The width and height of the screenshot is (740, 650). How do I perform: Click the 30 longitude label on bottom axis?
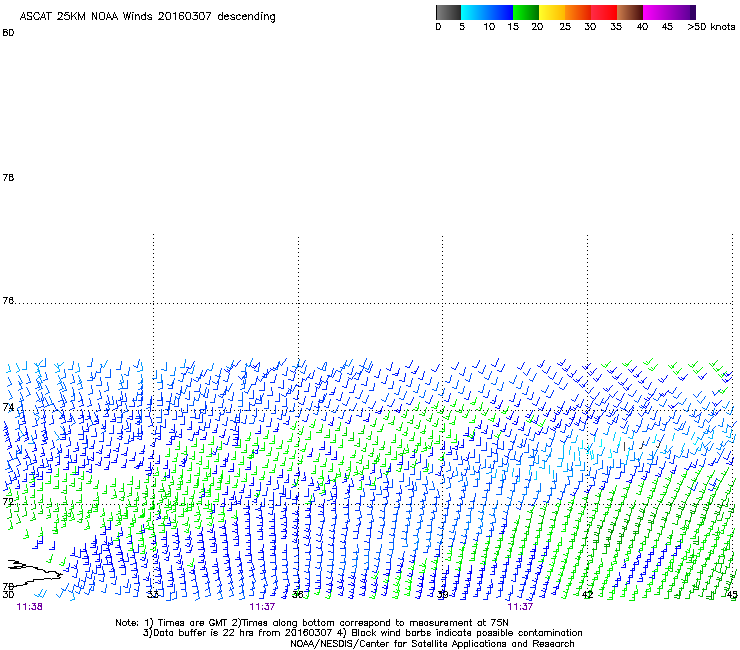tap(8, 595)
